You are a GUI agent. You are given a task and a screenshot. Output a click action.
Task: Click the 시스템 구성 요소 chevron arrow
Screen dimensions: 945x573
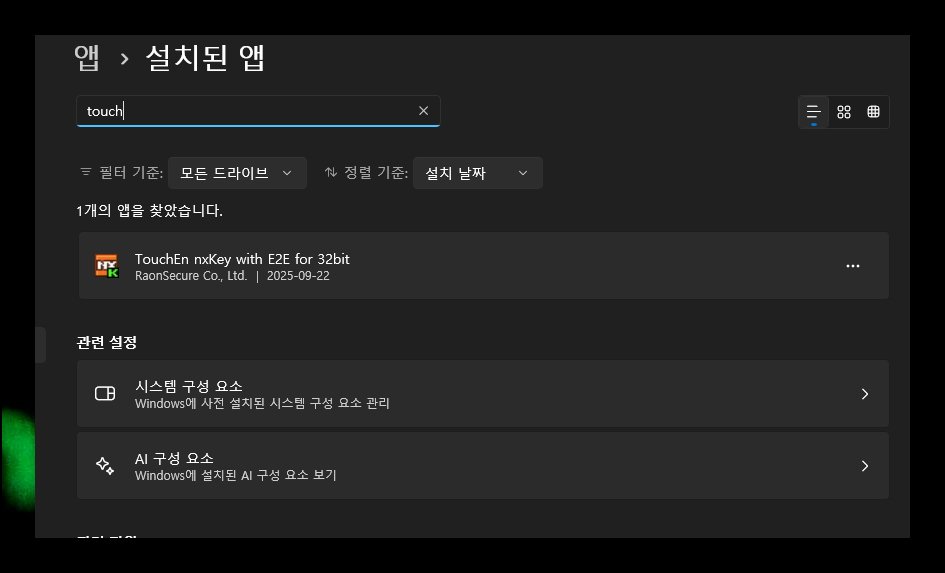click(865, 393)
